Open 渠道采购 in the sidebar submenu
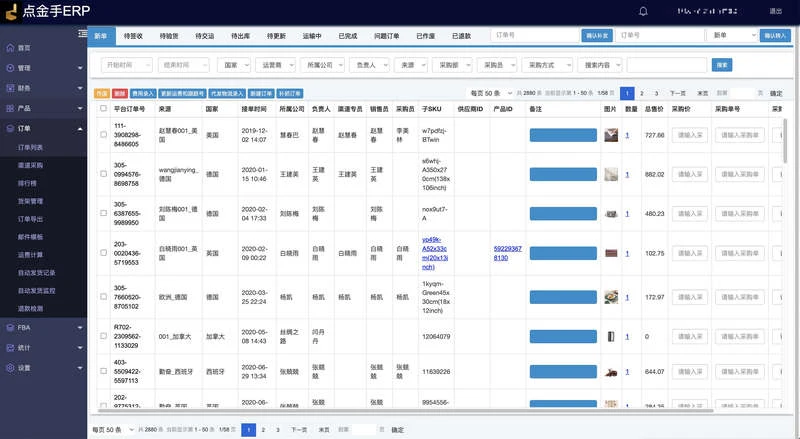Screen dimensions: 800x439 click(31, 165)
